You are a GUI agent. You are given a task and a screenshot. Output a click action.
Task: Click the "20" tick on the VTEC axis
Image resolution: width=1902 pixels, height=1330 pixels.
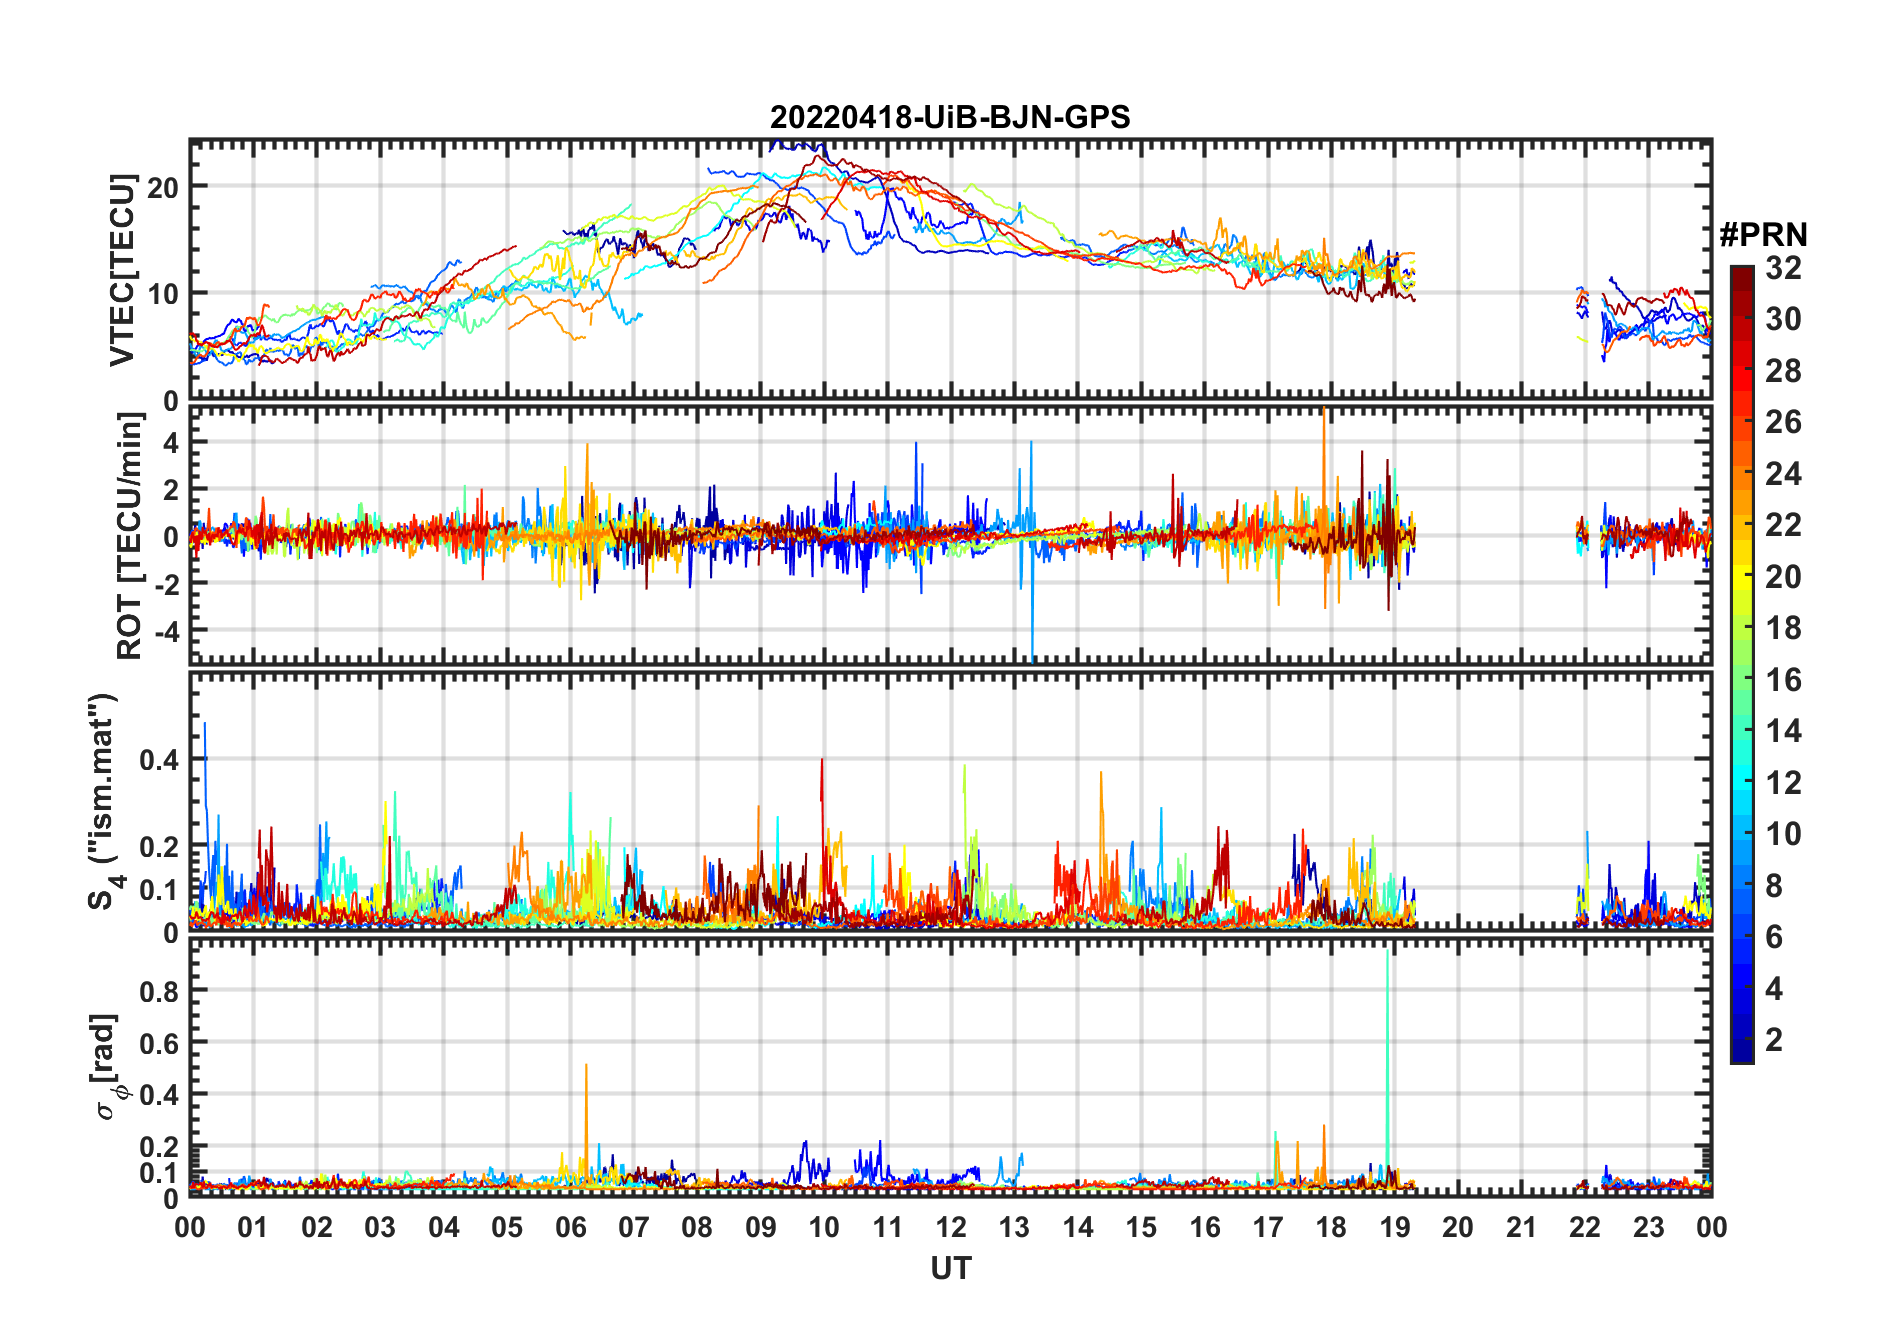pyautogui.click(x=163, y=187)
